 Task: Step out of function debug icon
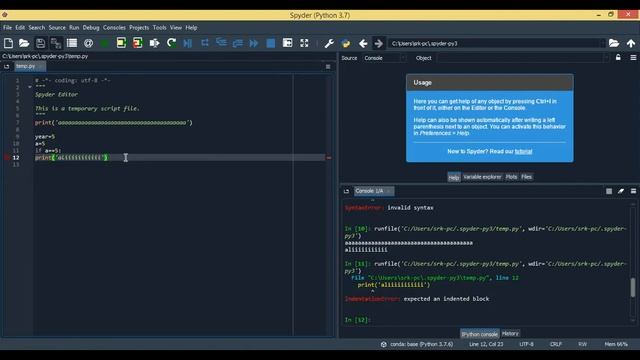click(x=238, y=43)
